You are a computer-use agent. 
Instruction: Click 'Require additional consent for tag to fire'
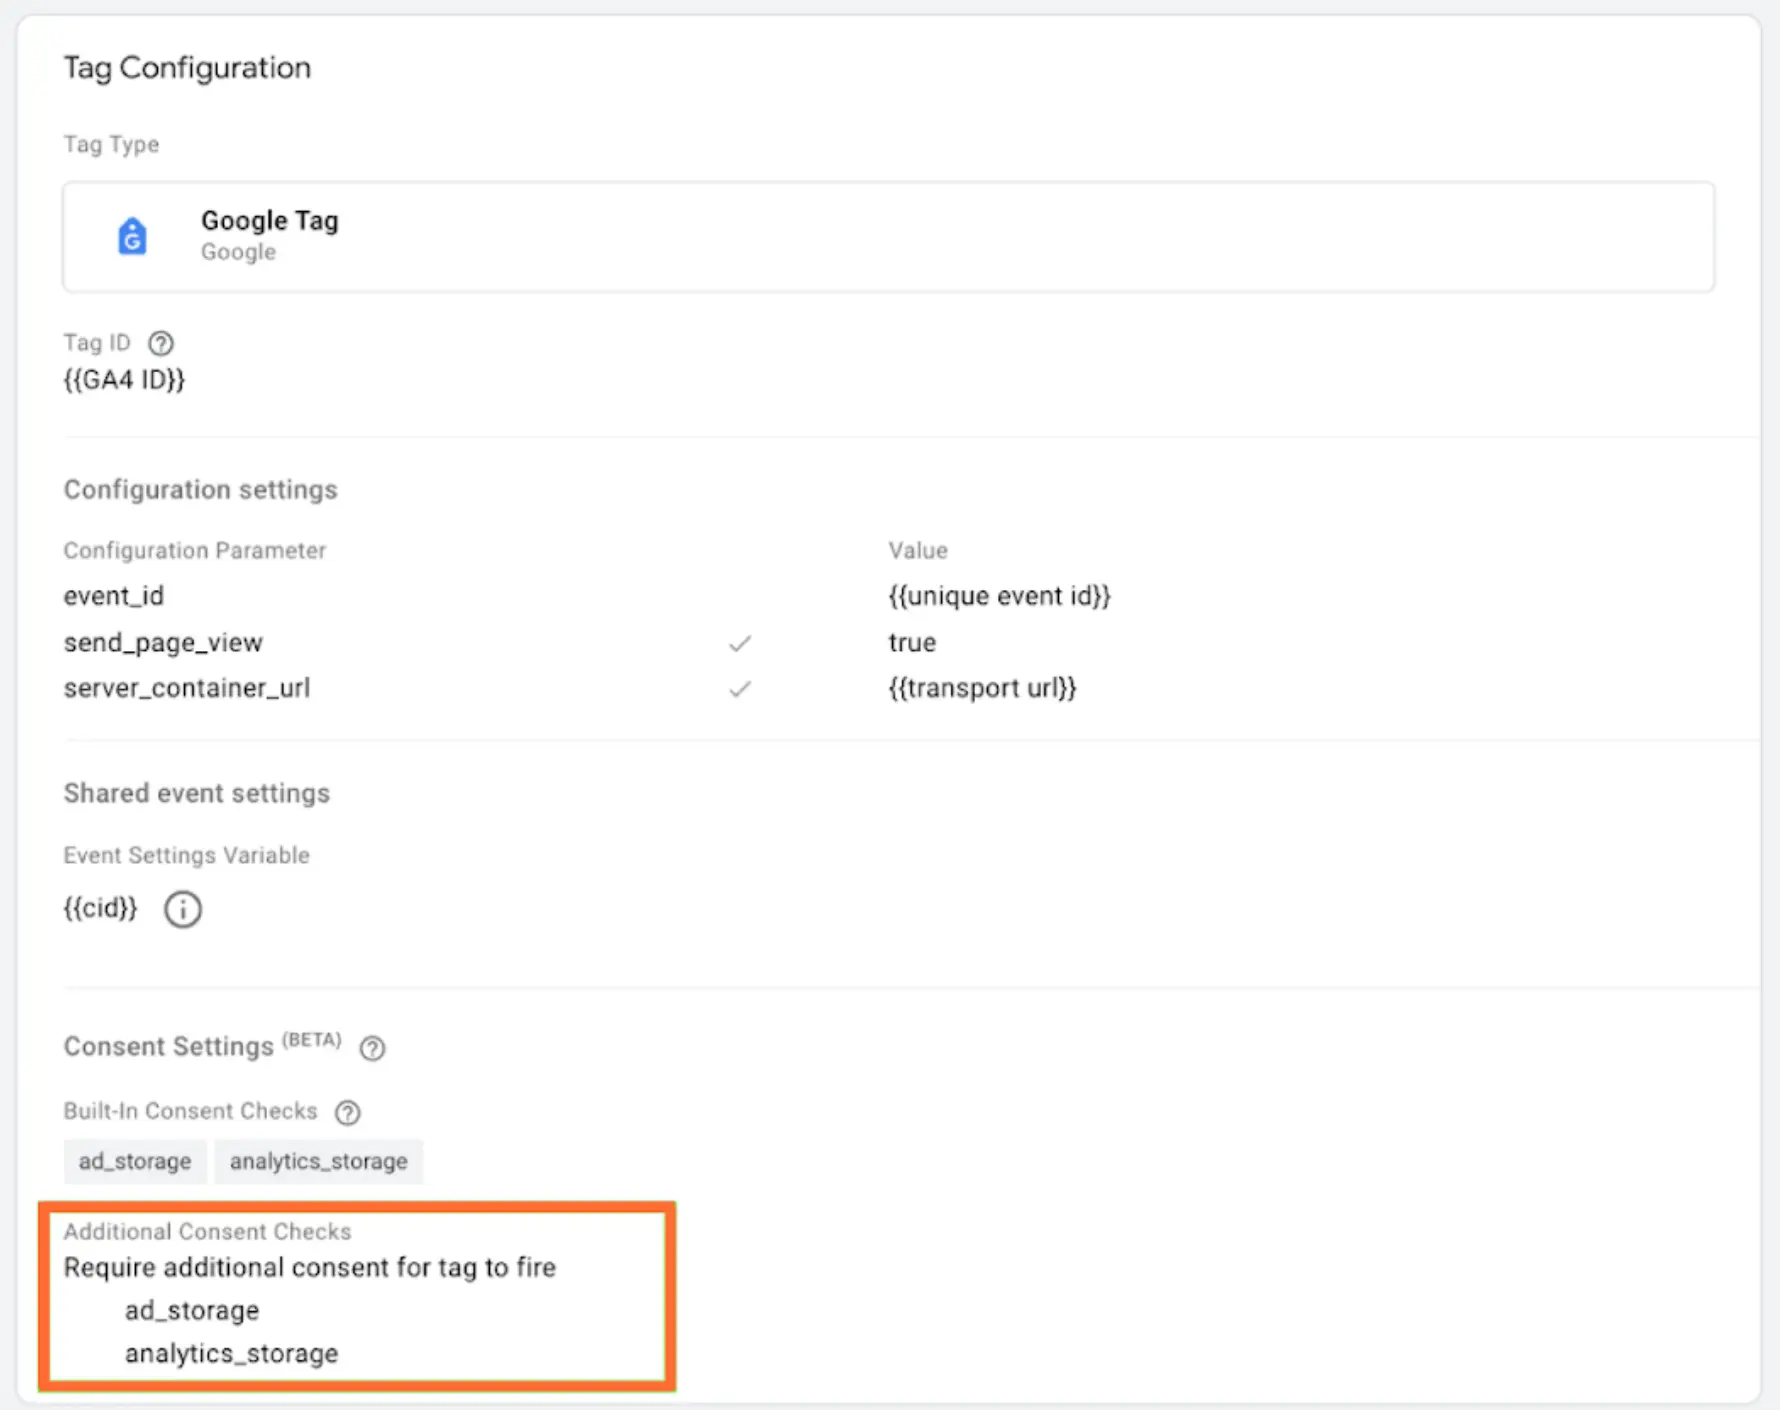(310, 1268)
